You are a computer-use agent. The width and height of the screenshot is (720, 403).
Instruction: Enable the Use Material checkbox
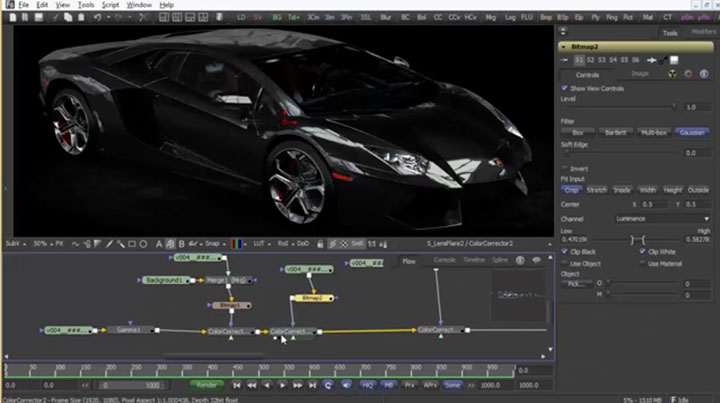(x=642, y=263)
